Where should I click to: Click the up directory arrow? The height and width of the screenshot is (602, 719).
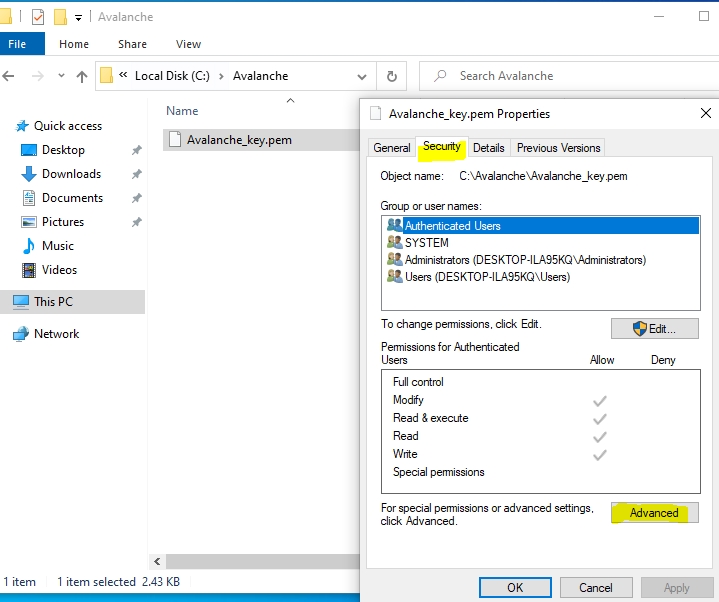coord(82,76)
